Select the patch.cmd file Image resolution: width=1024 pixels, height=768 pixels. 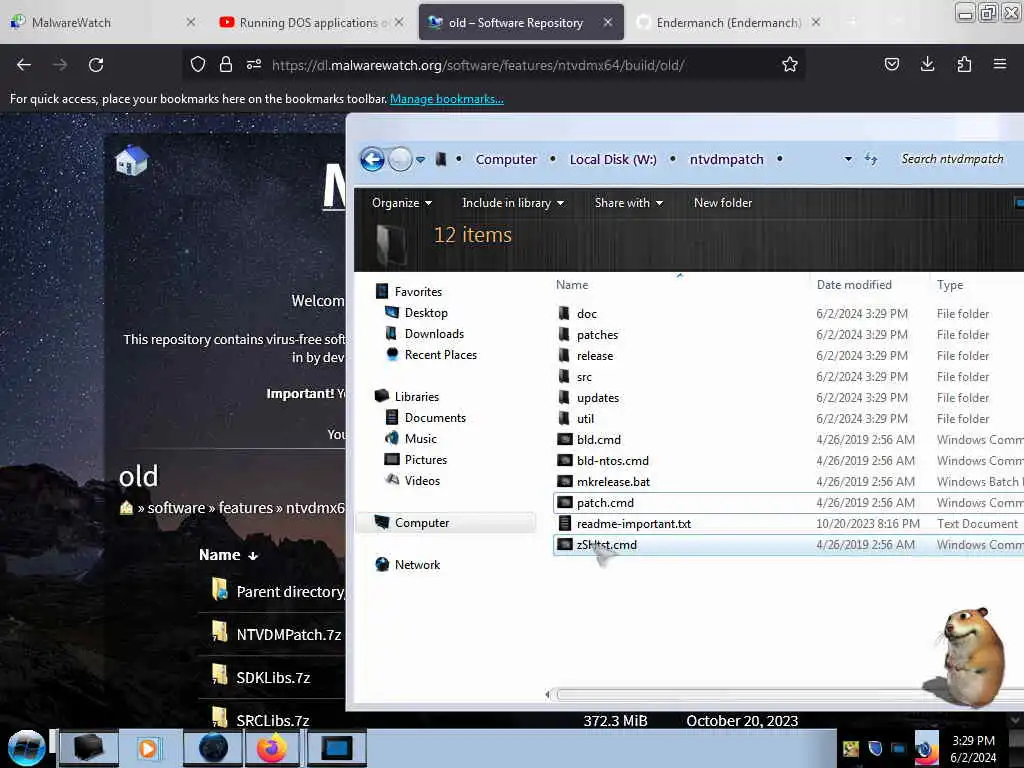605,503
